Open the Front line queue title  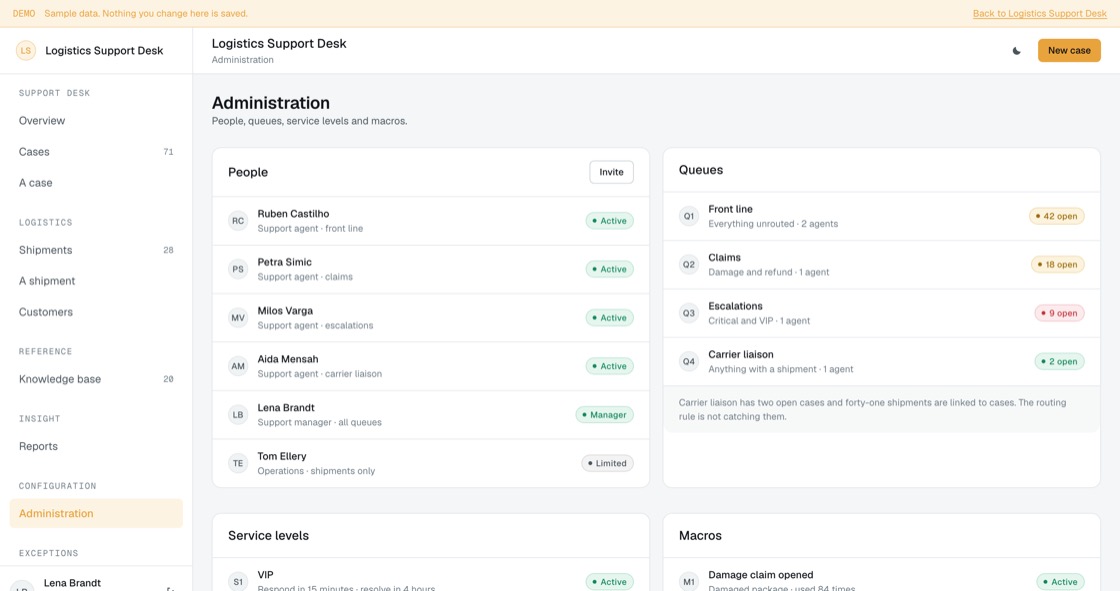coord(730,209)
